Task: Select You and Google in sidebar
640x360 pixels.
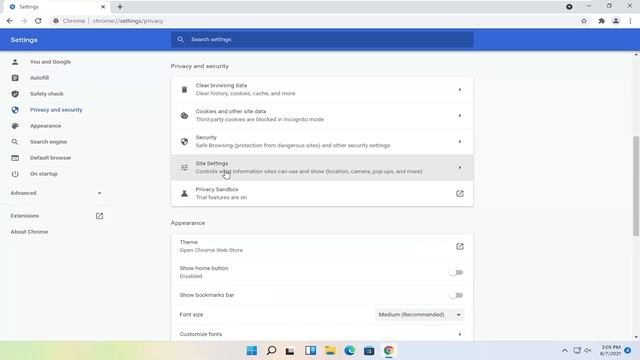Action: 50,62
